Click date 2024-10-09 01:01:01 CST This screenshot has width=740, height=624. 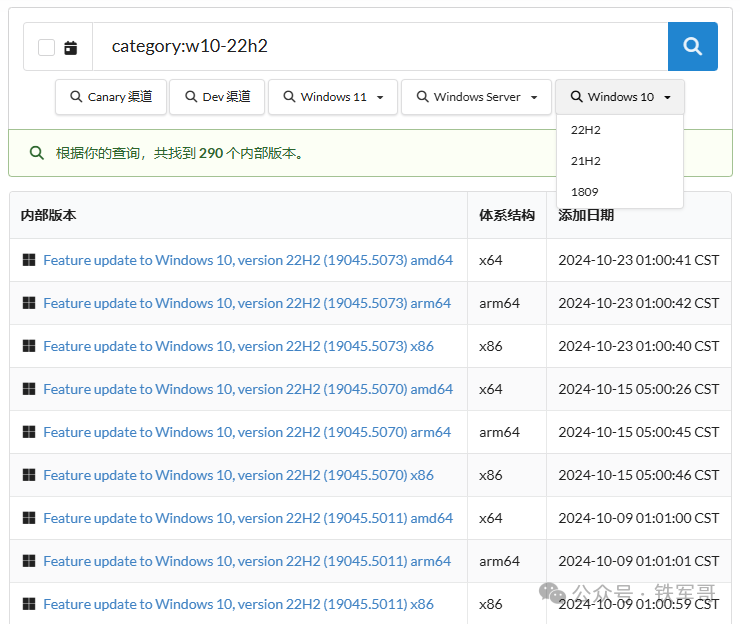pyautogui.click(x=639, y=561)
